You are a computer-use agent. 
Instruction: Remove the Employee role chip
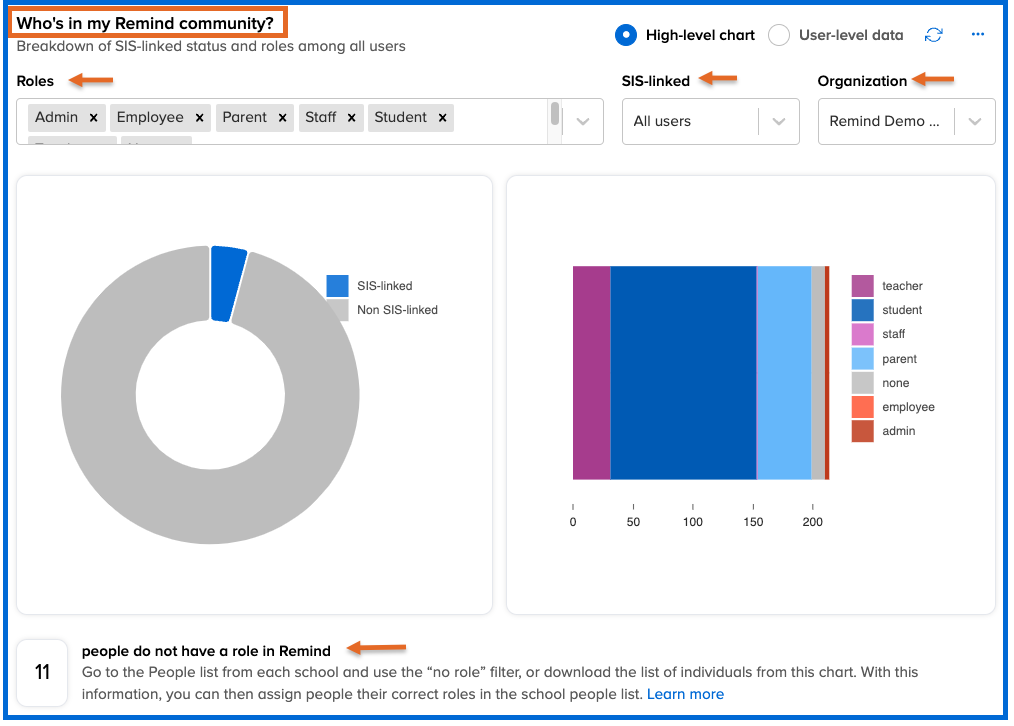pyautogui.click(x=200, y=118)
